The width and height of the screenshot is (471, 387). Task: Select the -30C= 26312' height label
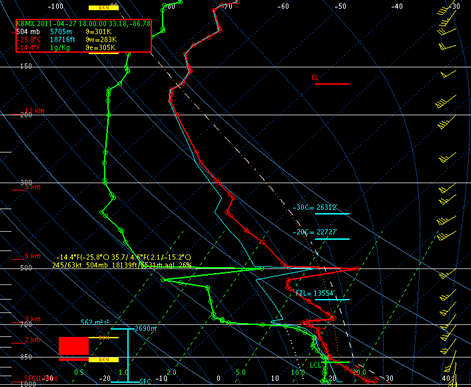[x=315, y=207]
